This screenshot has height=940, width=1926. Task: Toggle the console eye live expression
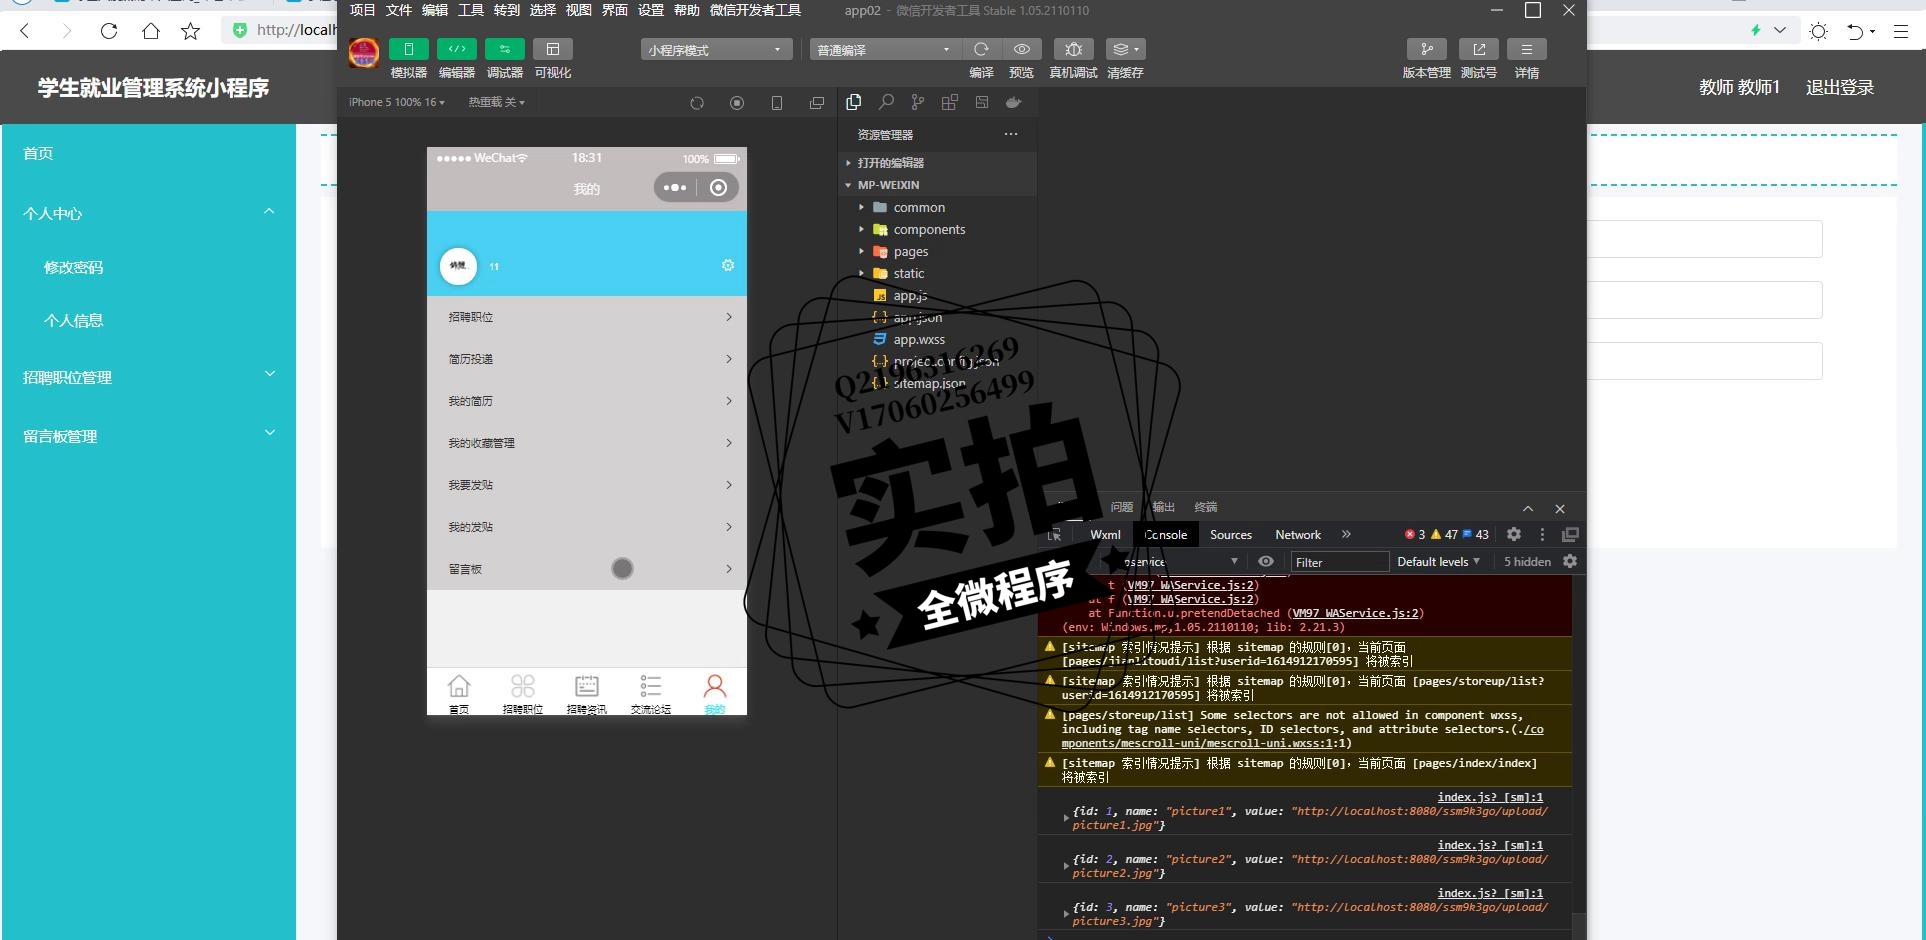[1266, 561]
